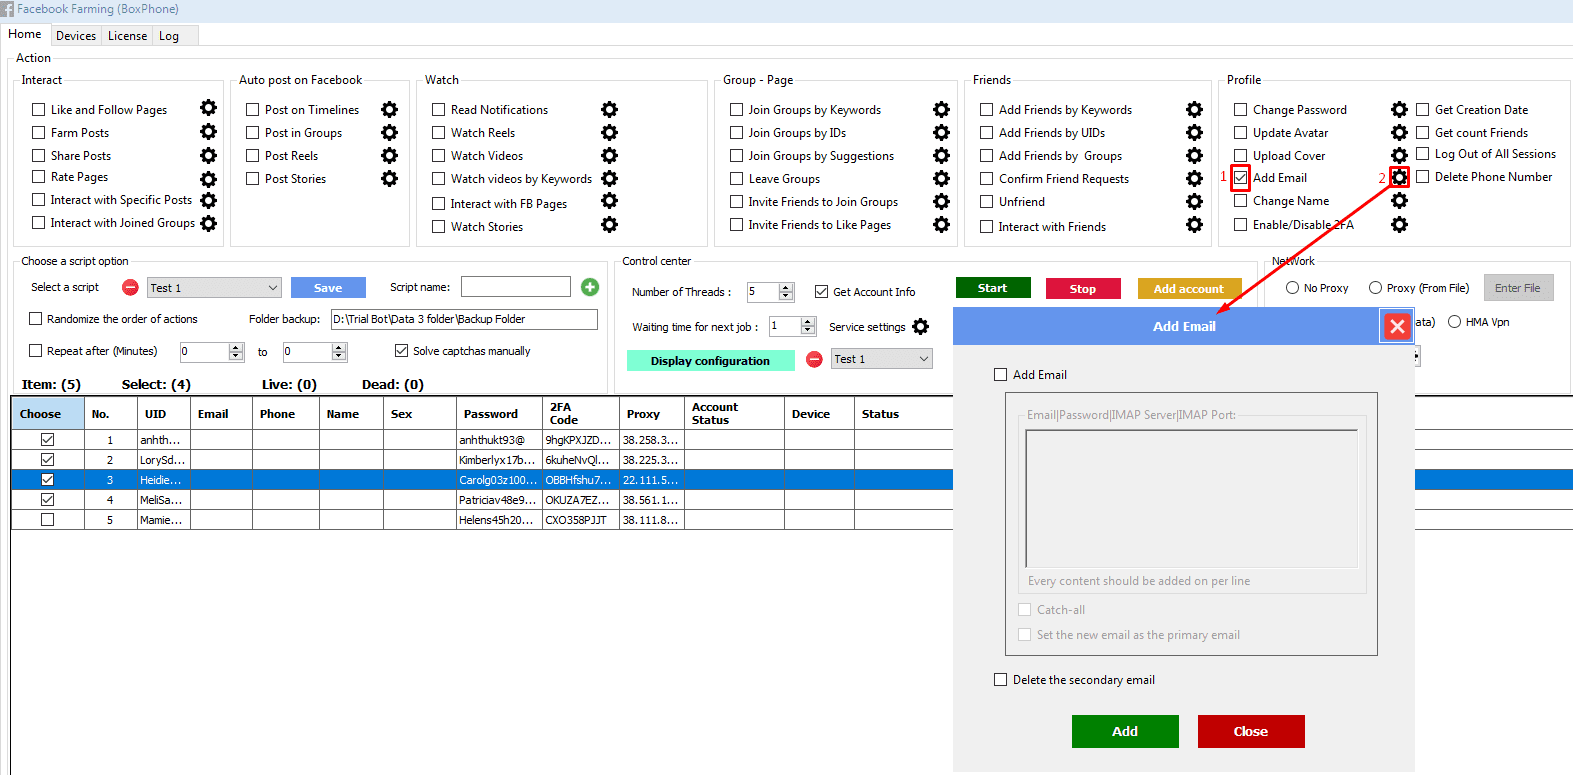Open settings gear for Farm Posts
Screen dimensions: 1573x775
[208, 131]
